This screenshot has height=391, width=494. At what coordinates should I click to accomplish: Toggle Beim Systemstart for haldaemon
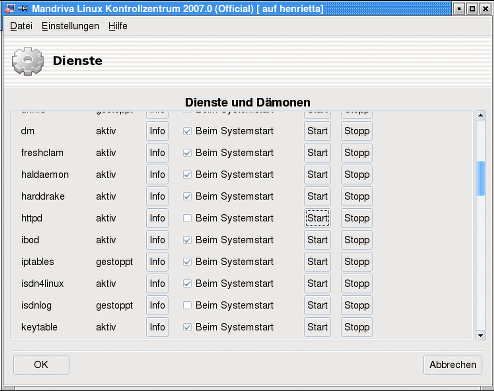pos(187,175)
